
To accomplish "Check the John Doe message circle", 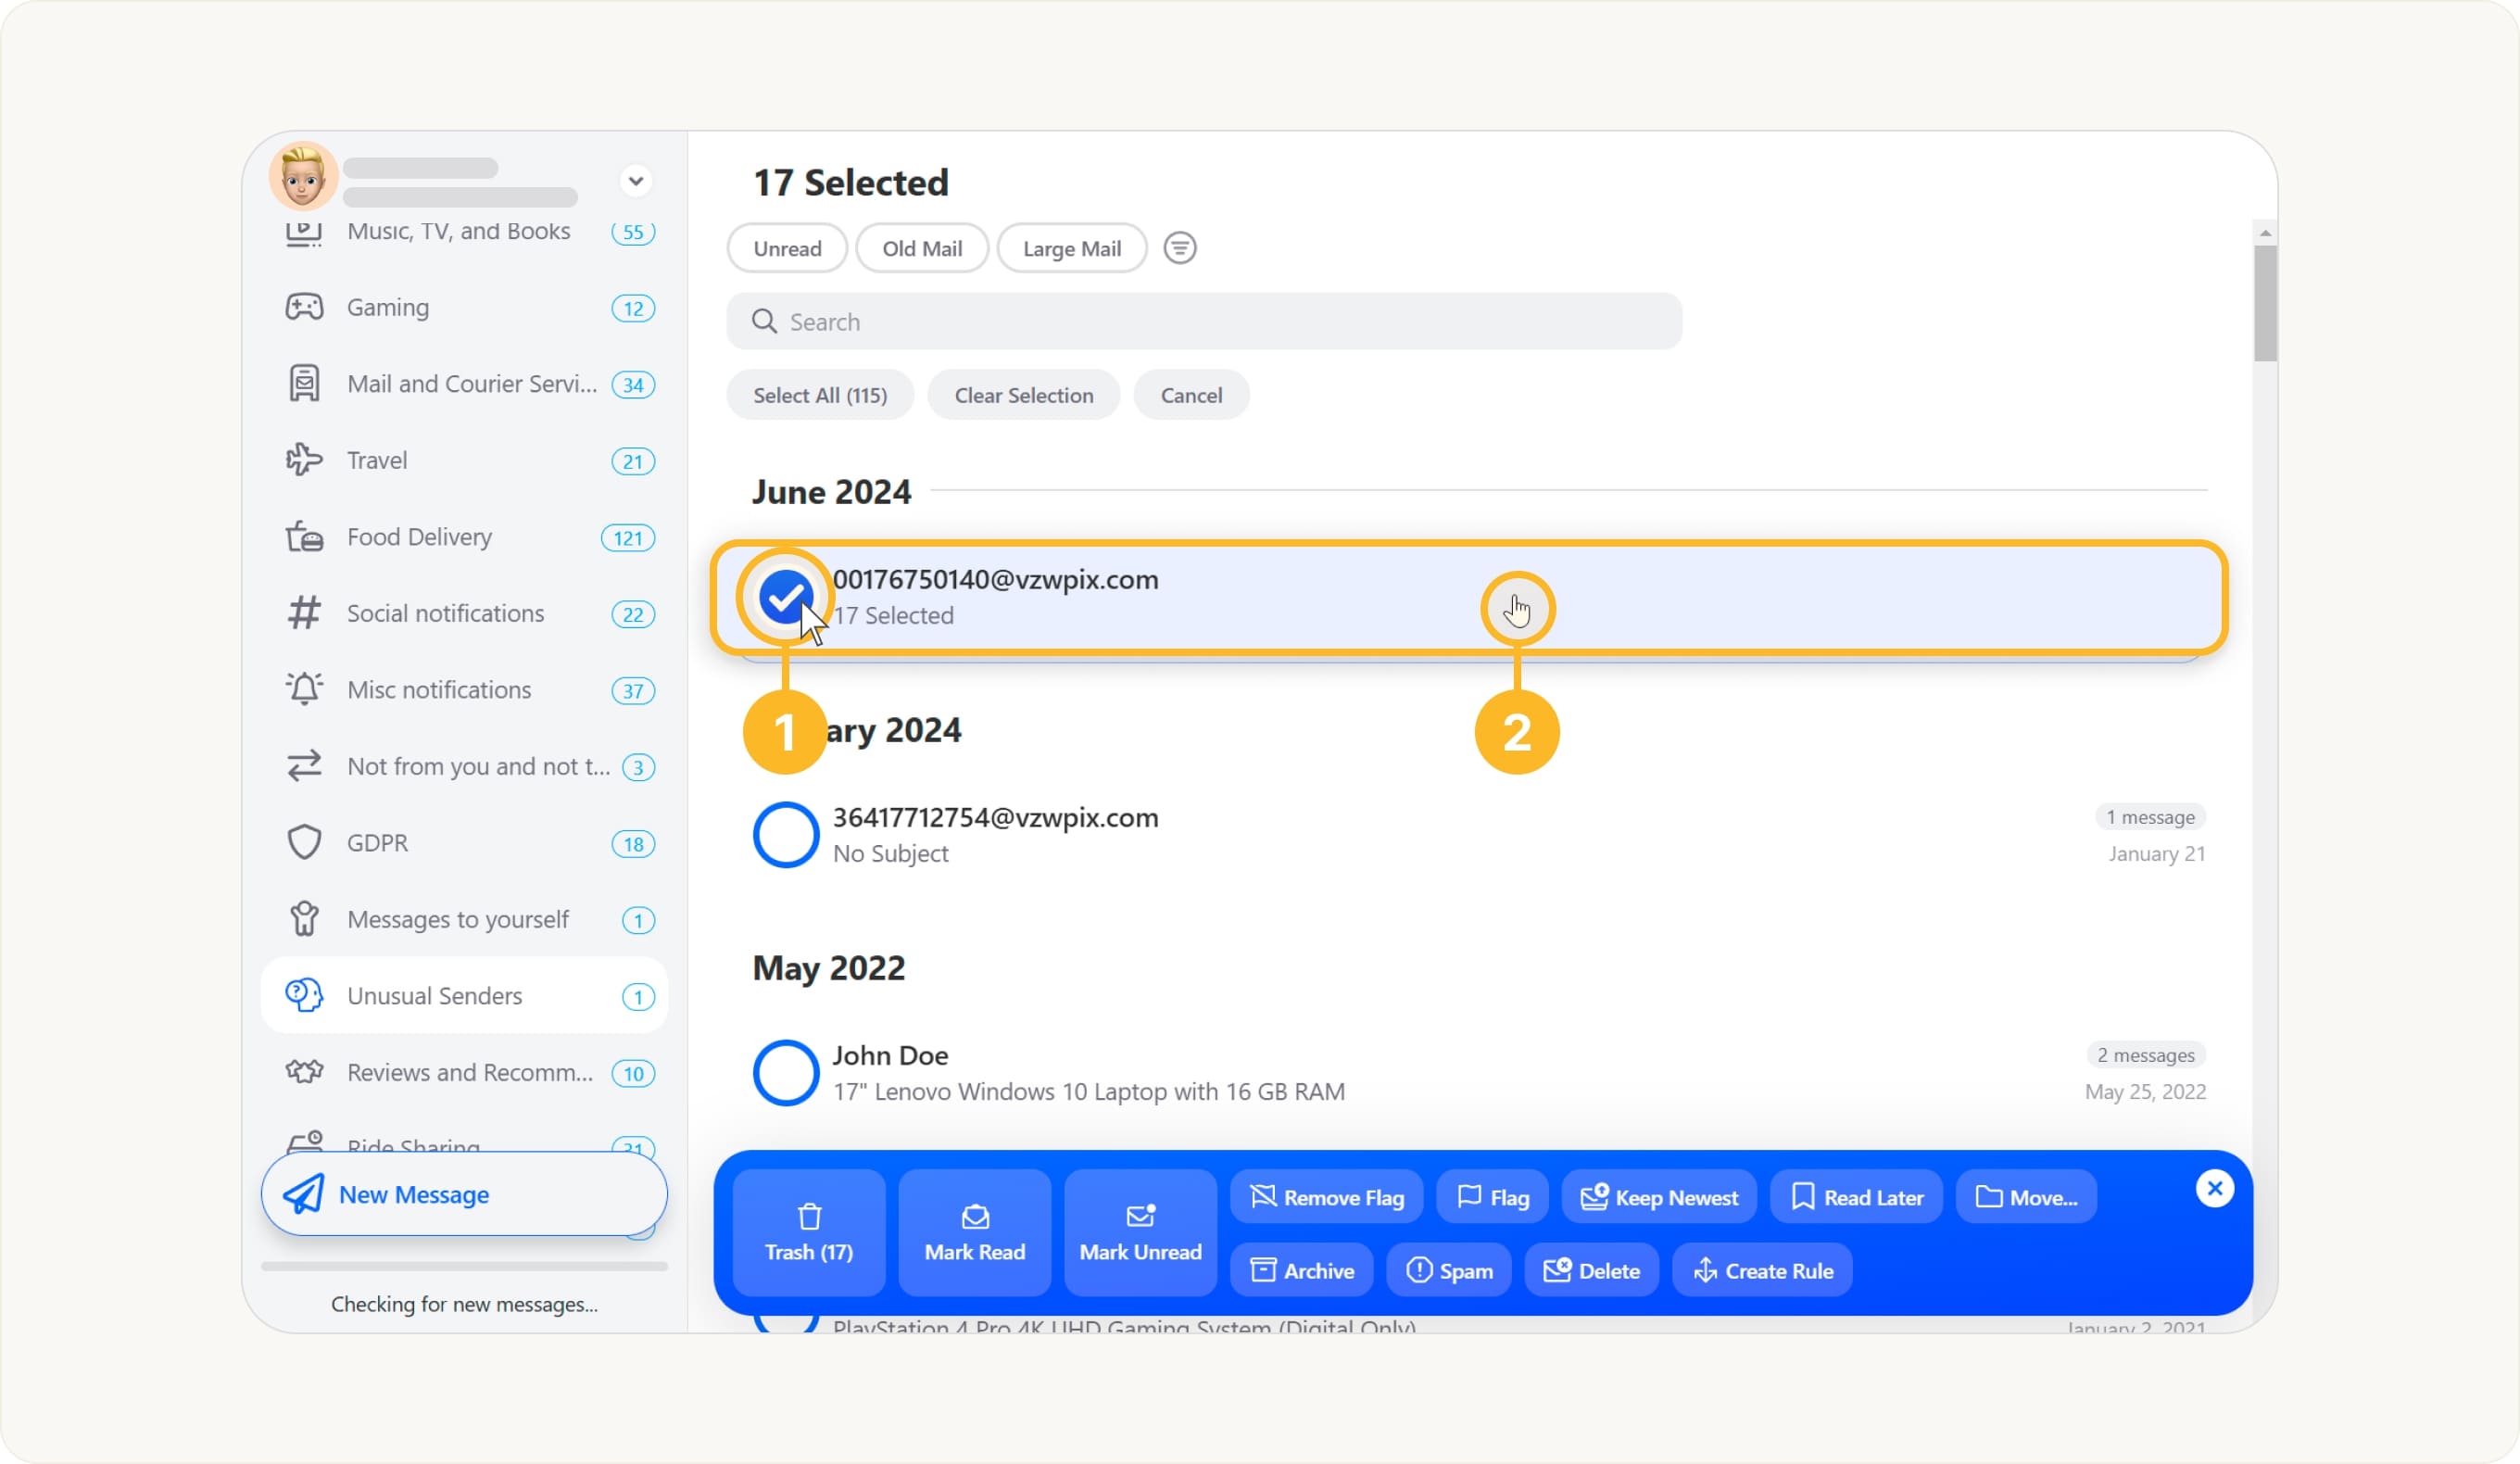I will 785,1072.
